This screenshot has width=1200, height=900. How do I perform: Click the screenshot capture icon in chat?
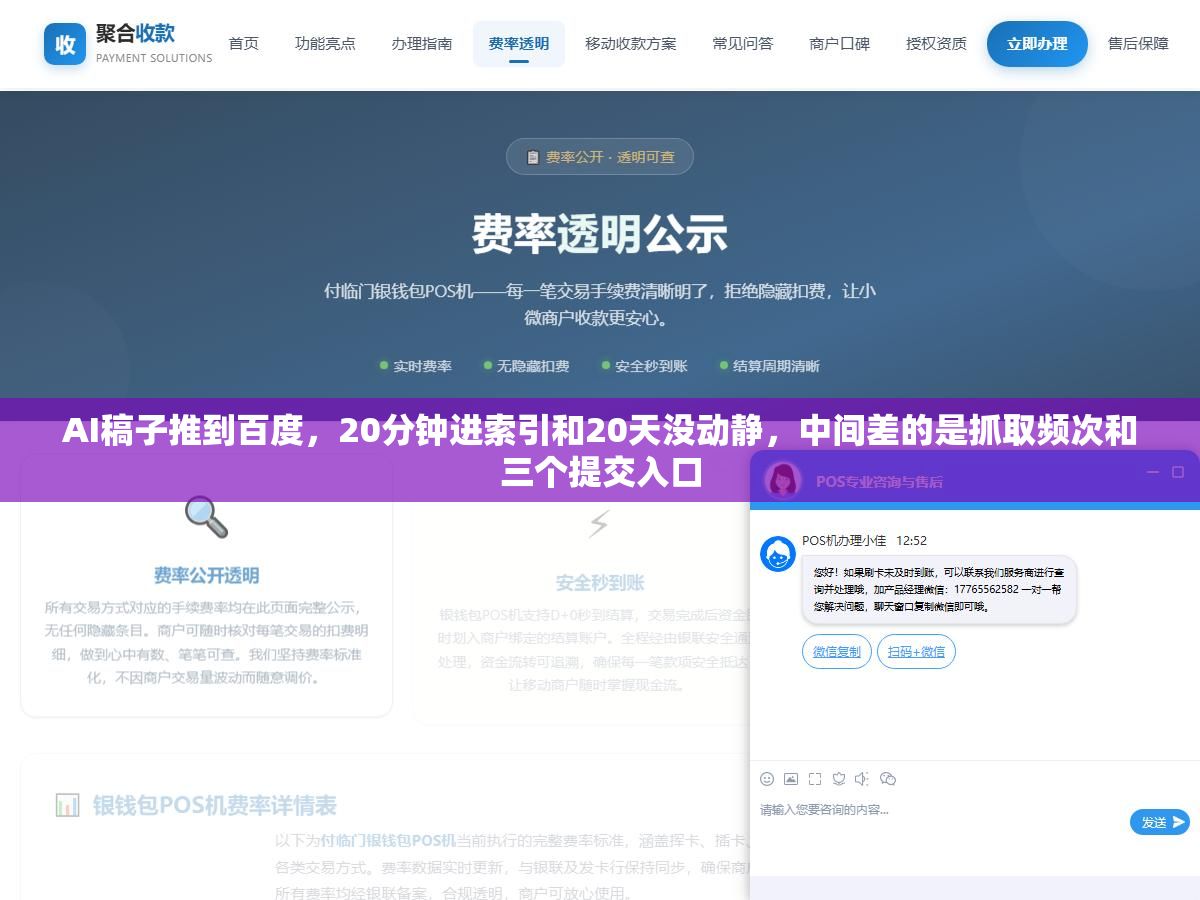(x=815, y=779)
